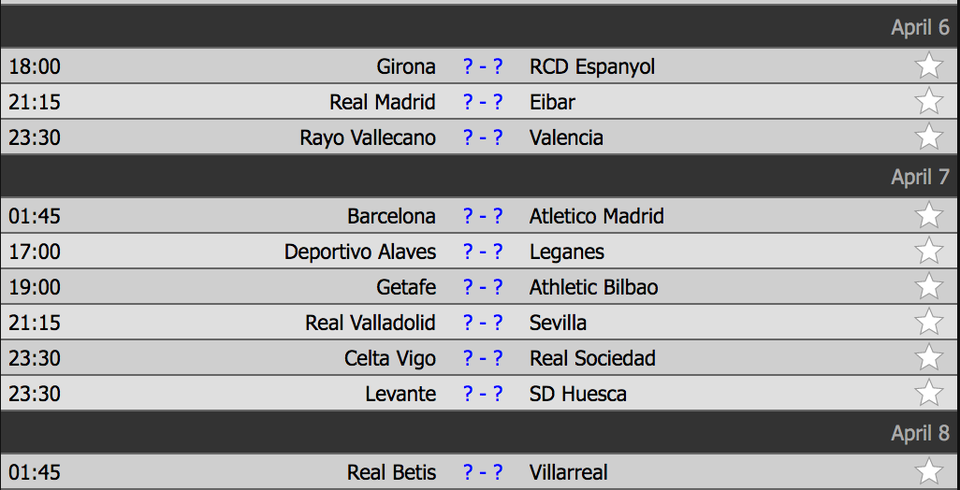
Task: Mark Barcelona vs Atletico Madrid as favorite
Action: 929,216
